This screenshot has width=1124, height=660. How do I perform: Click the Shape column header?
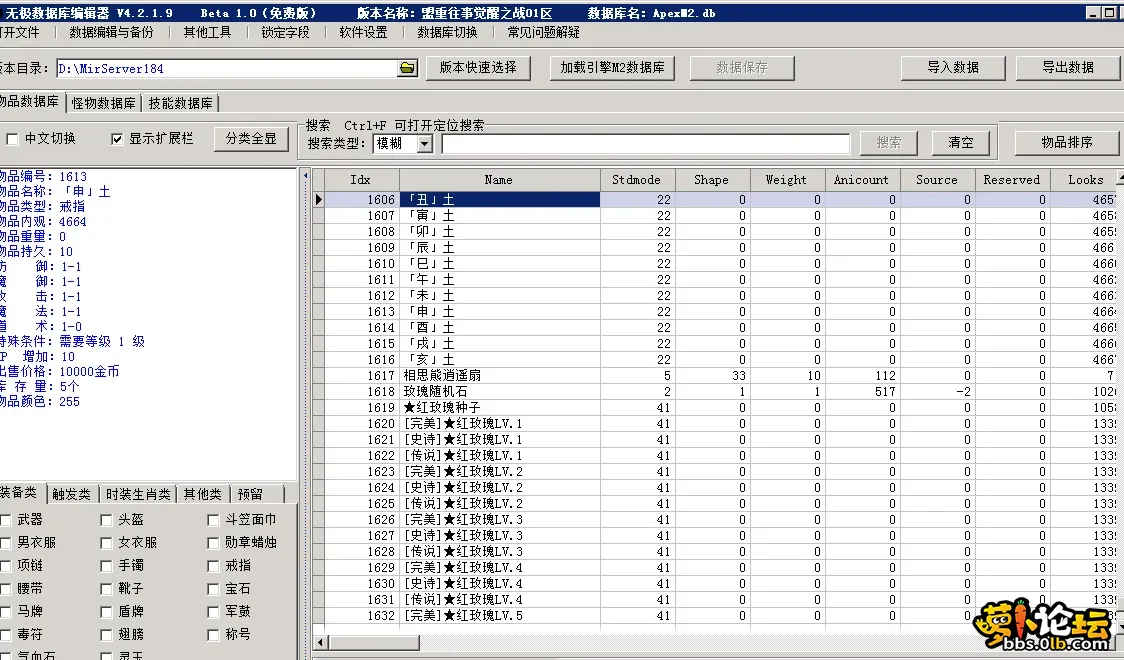711,180
